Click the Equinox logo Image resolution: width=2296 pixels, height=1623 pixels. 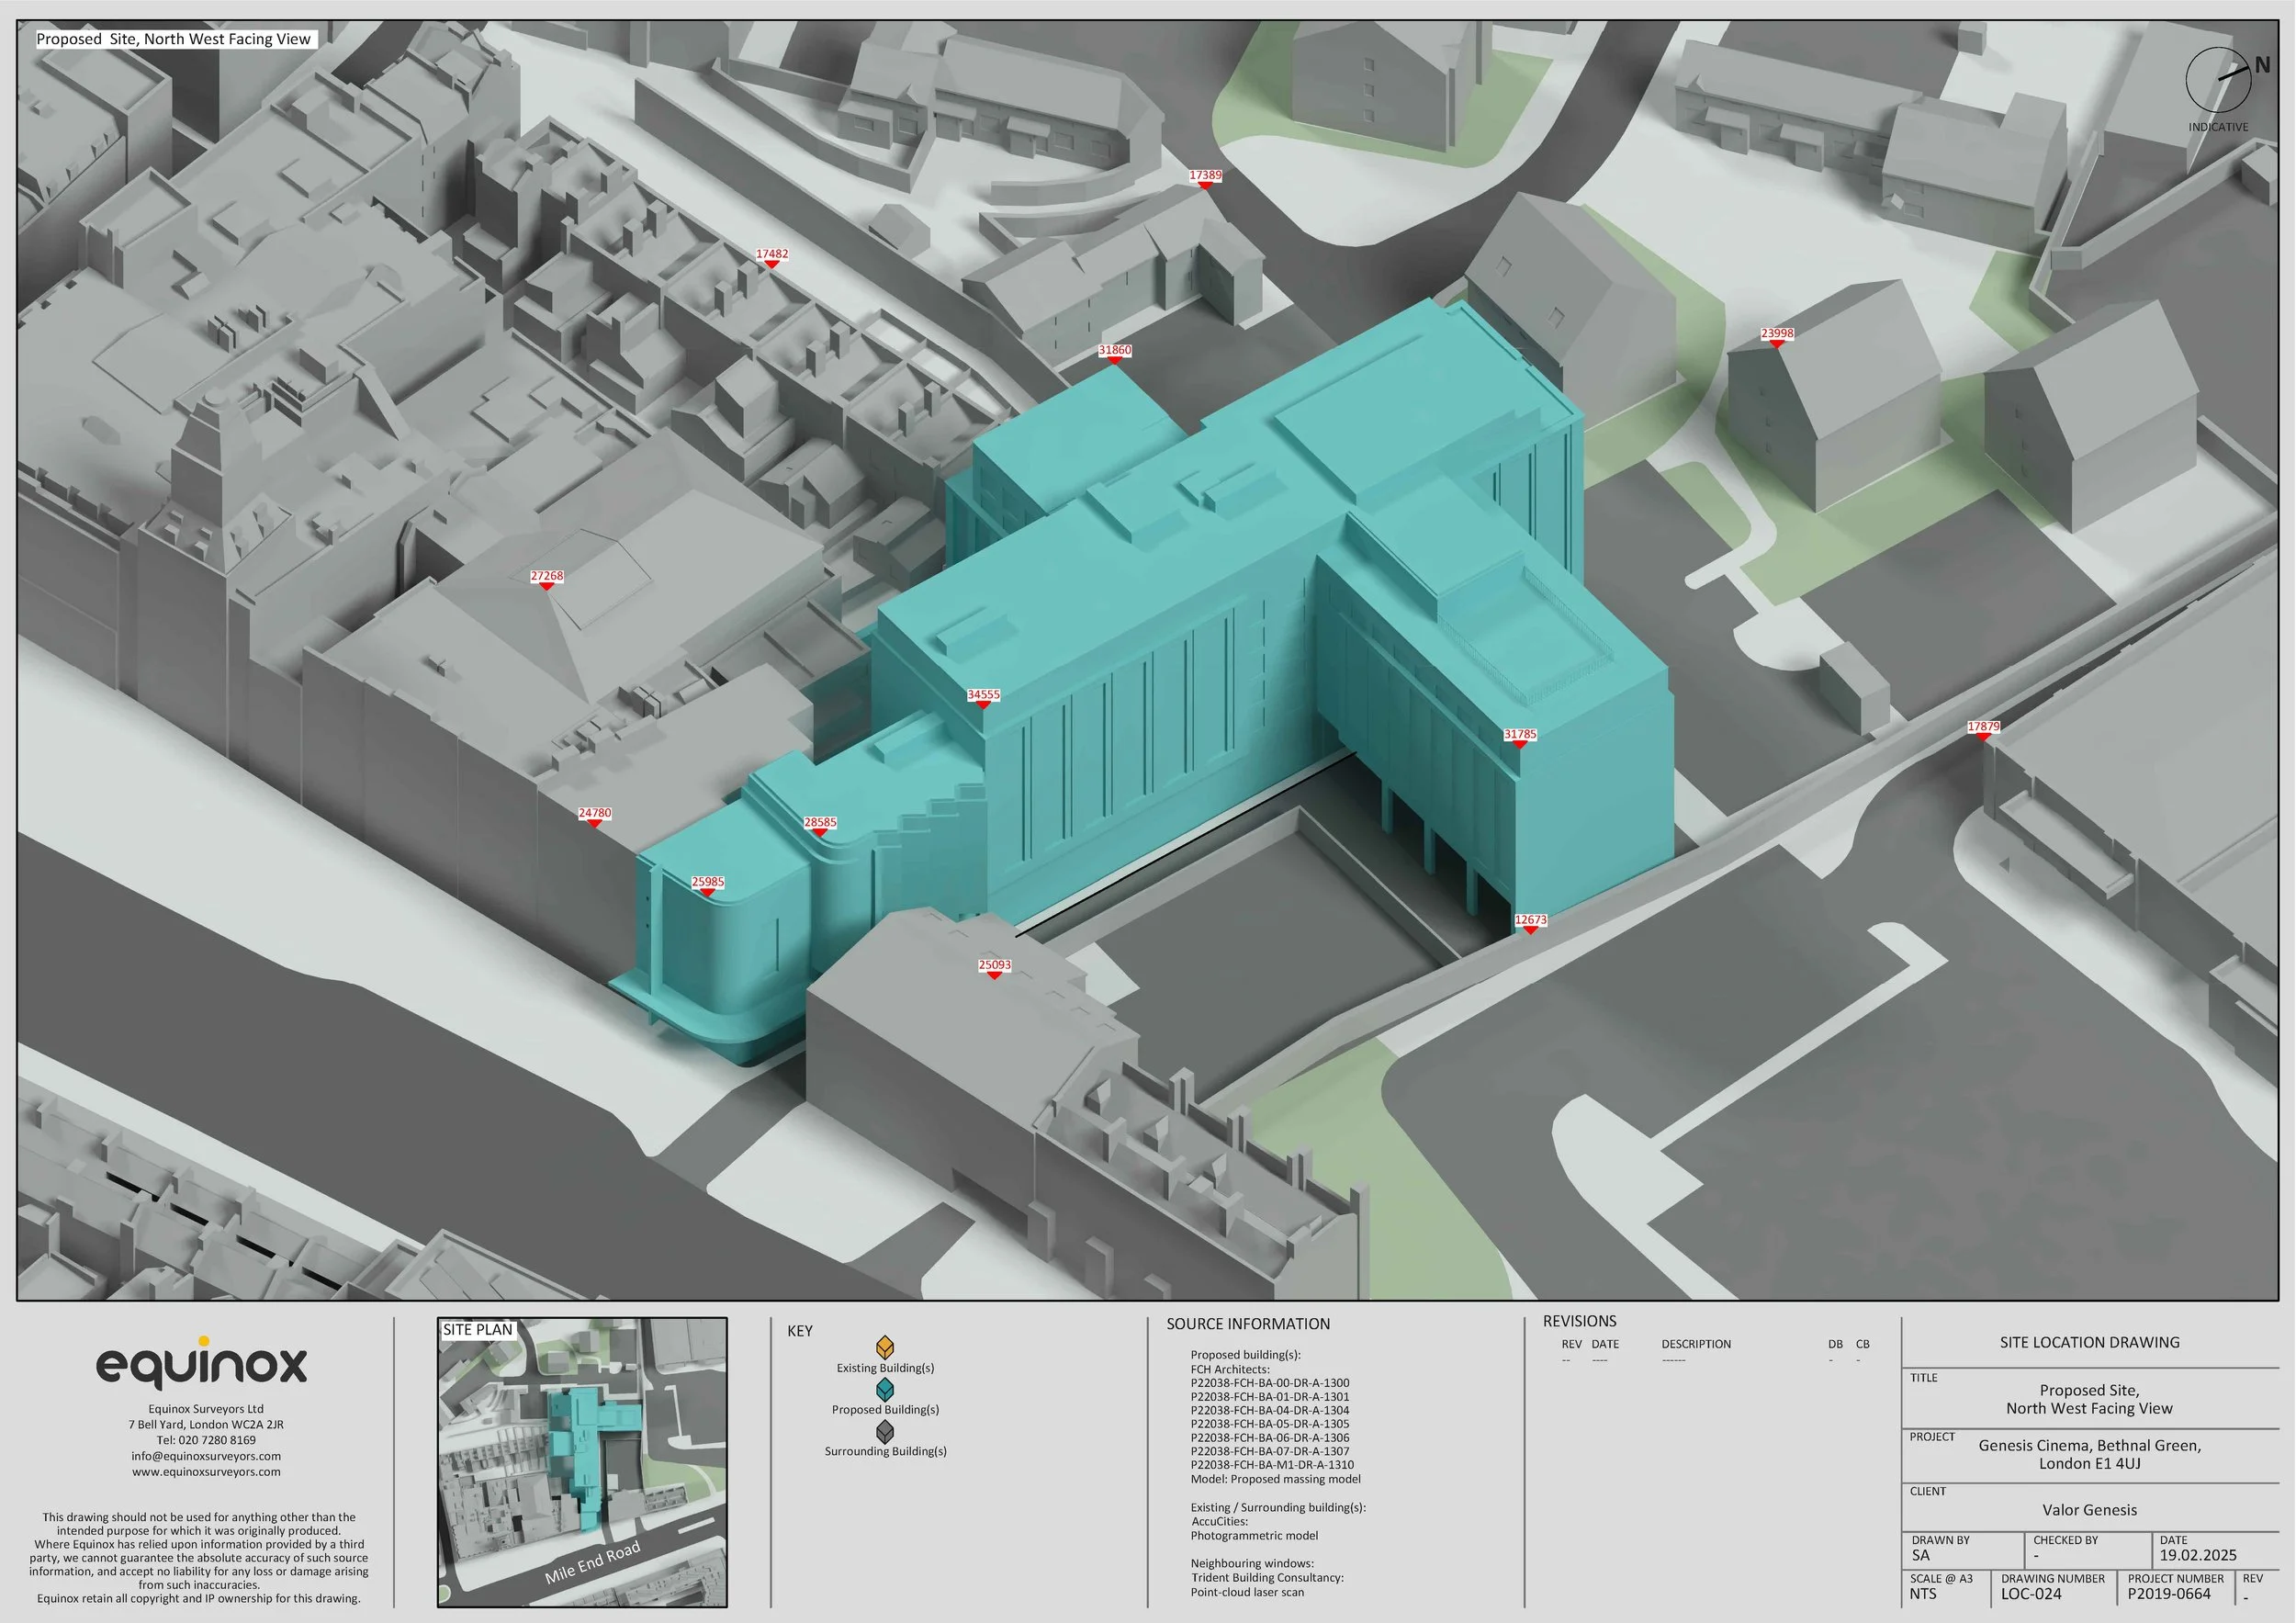[201, 1364]
